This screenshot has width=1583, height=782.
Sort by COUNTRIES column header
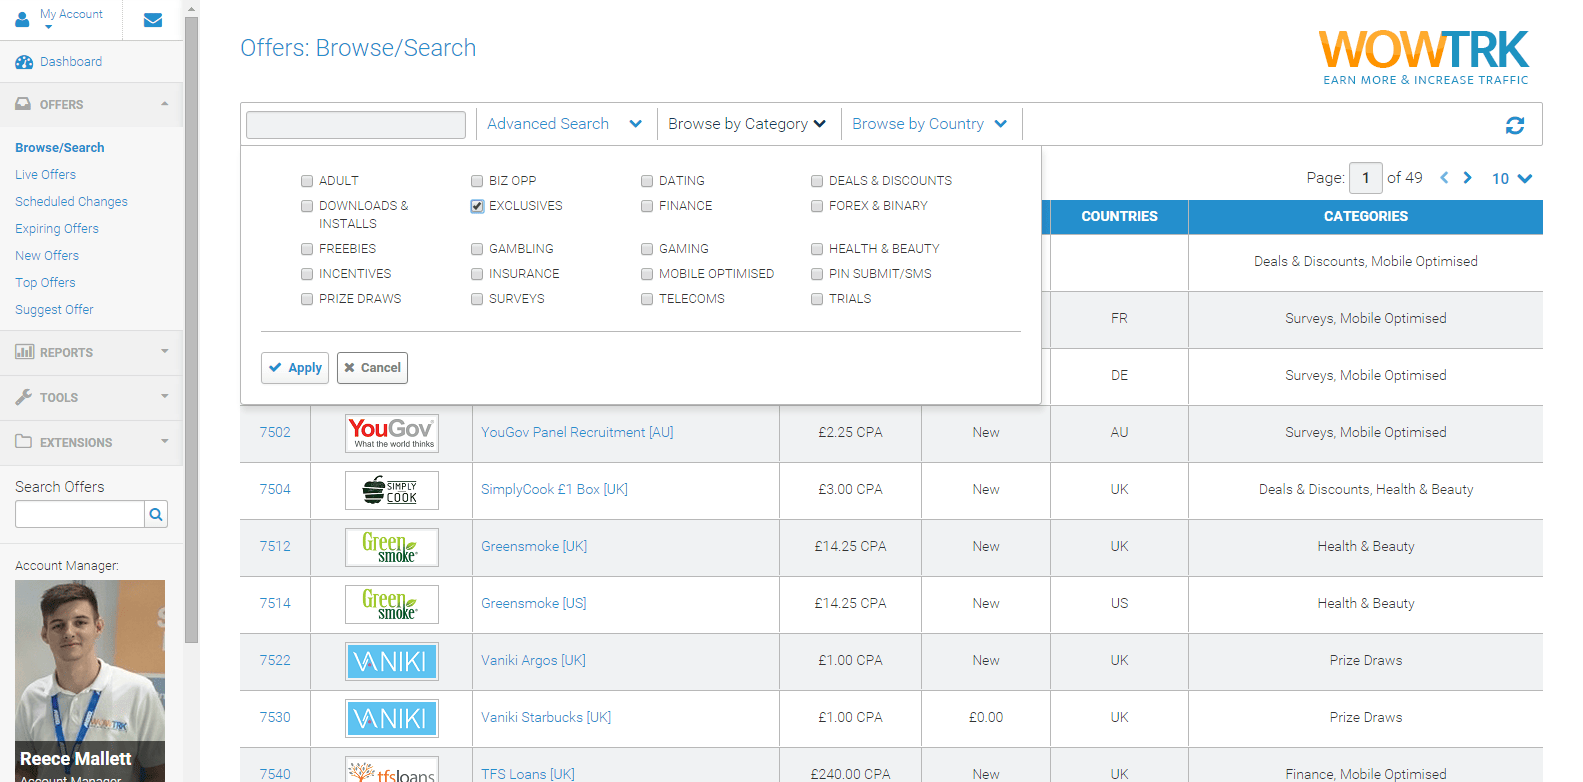point(1119,216)
